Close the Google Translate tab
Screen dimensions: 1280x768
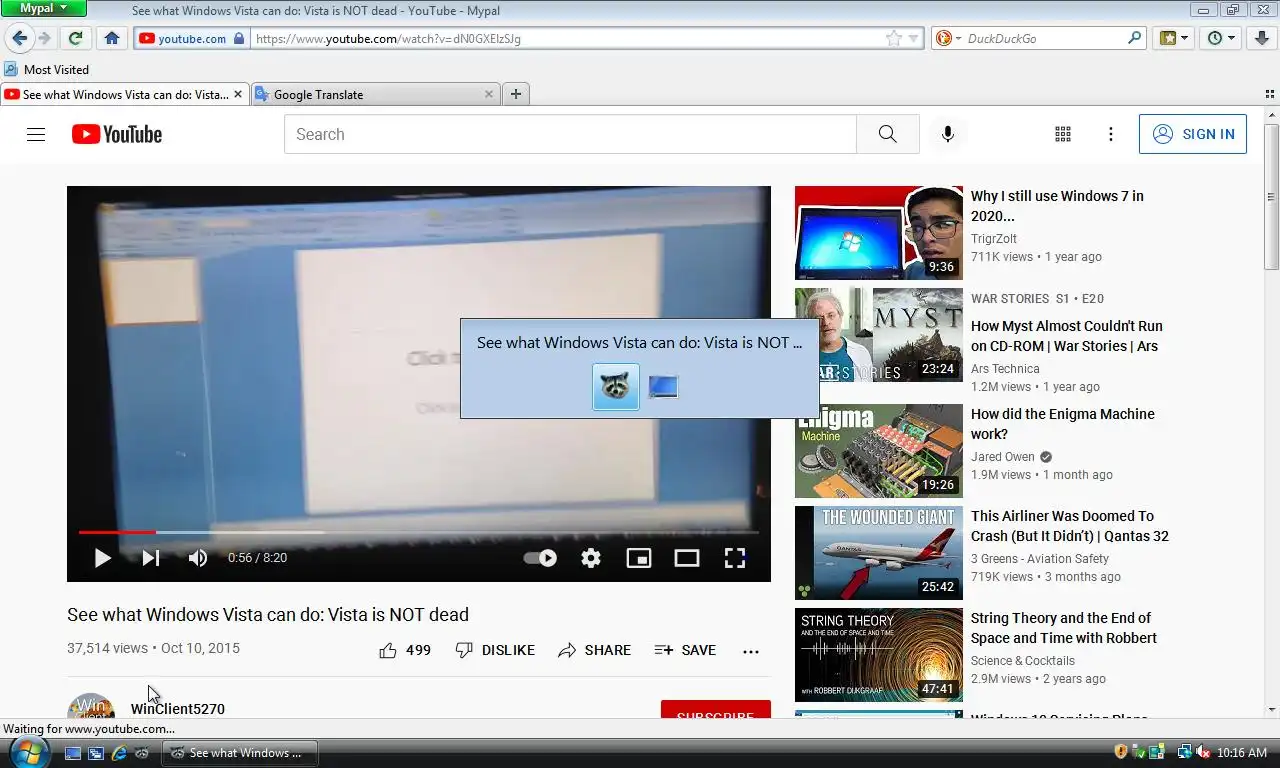pos(488,94)
